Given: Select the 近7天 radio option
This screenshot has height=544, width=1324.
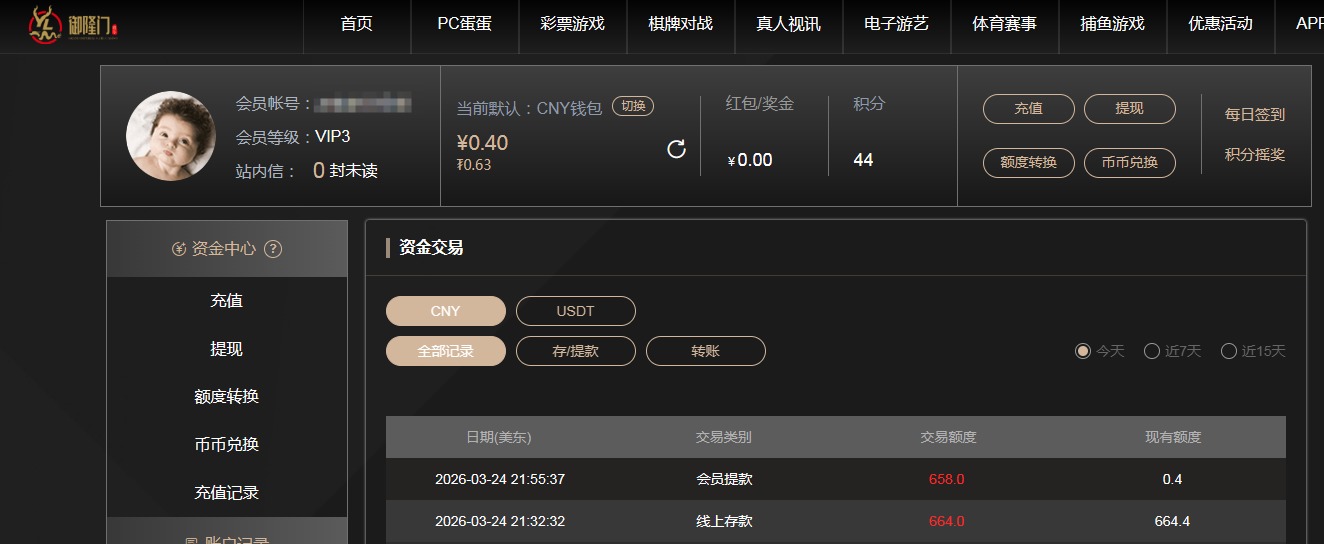Looking at the screenshot, I should [1152, 351].
